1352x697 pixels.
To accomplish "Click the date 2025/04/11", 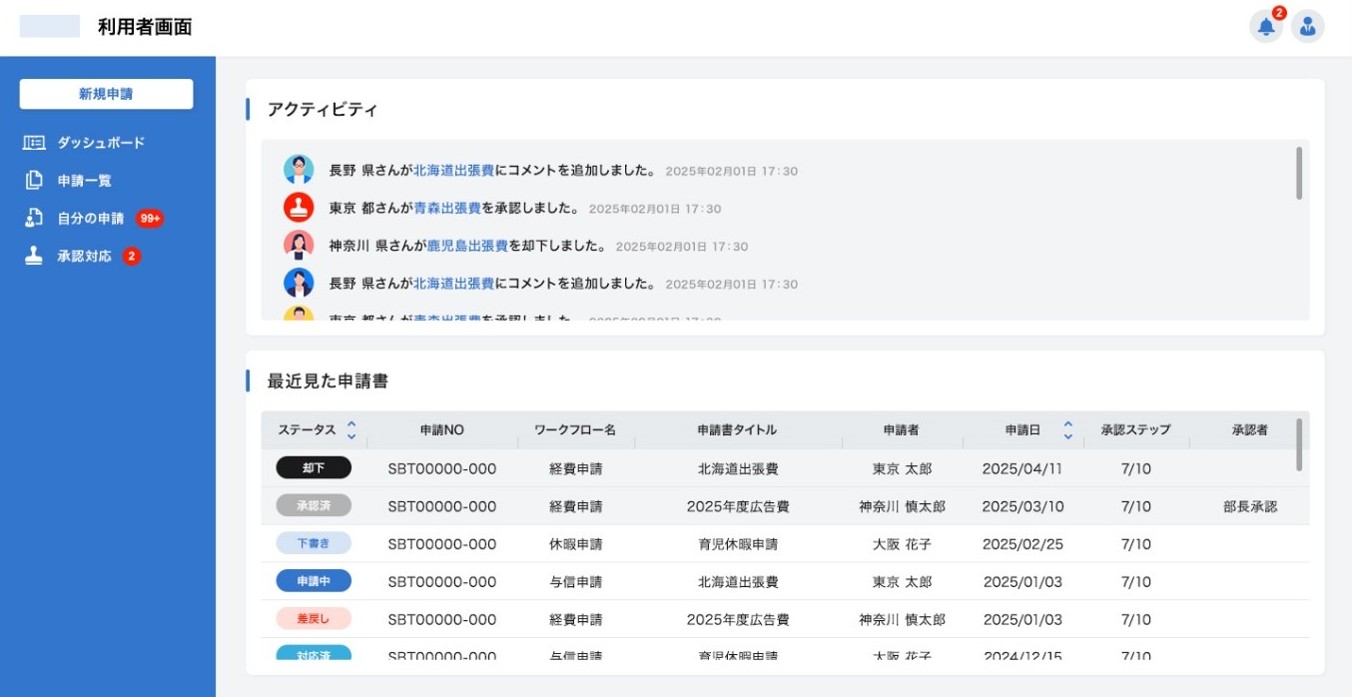I will pos(1023,468).
